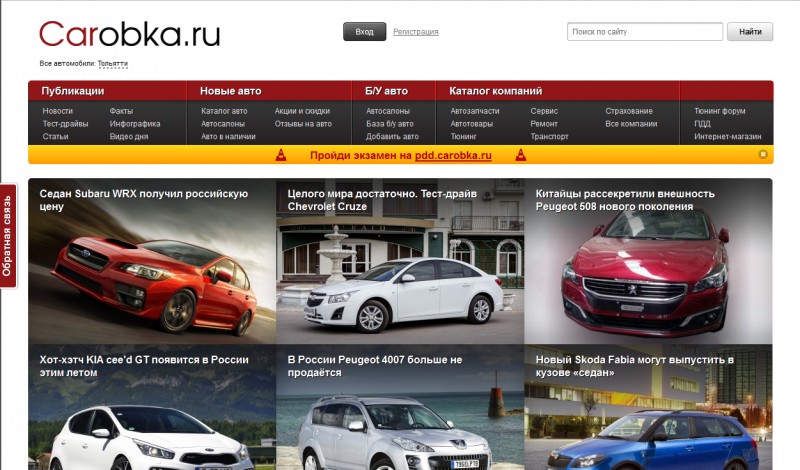Open Ремонт category
The width and height of the screenshot is (800, 470).
click(544, 123)
